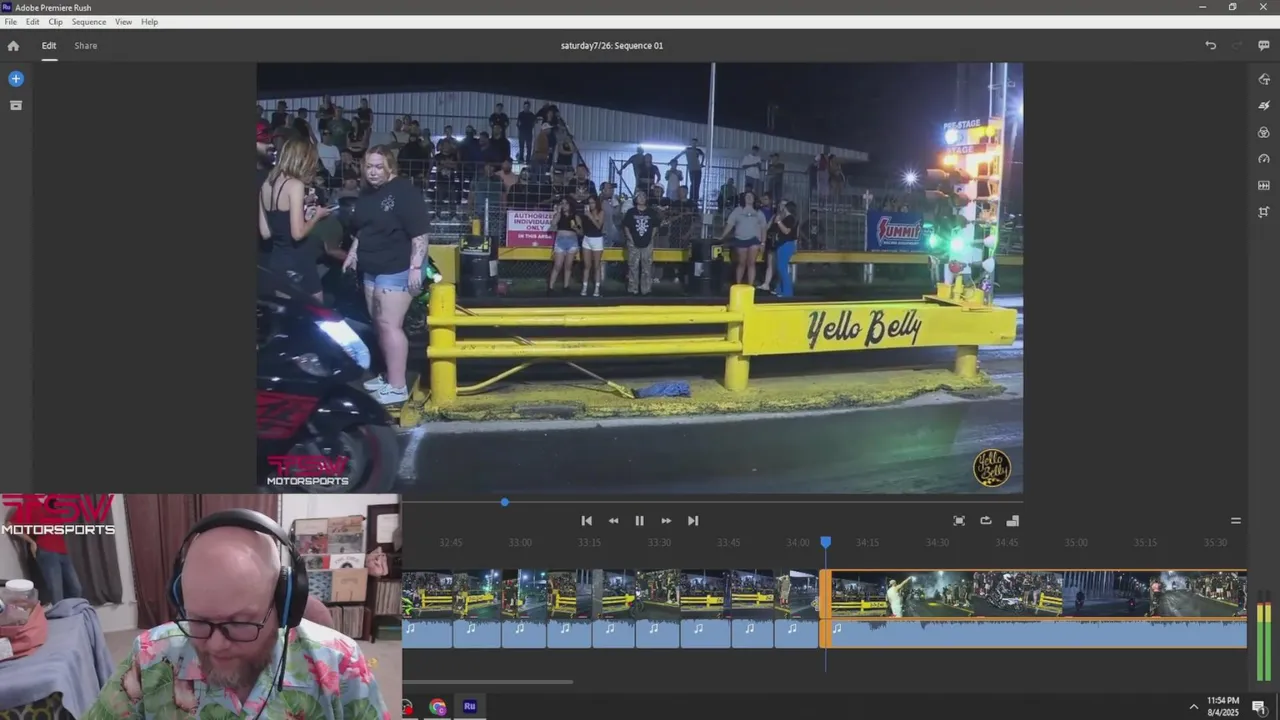Go to the Home screen
This screenshot has height=720, width=1280.
13,46
